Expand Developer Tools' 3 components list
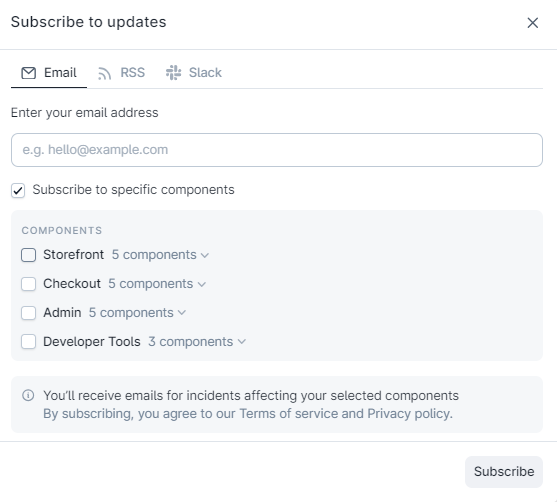The width and height of the screenshot is (557, 502). 197,341
